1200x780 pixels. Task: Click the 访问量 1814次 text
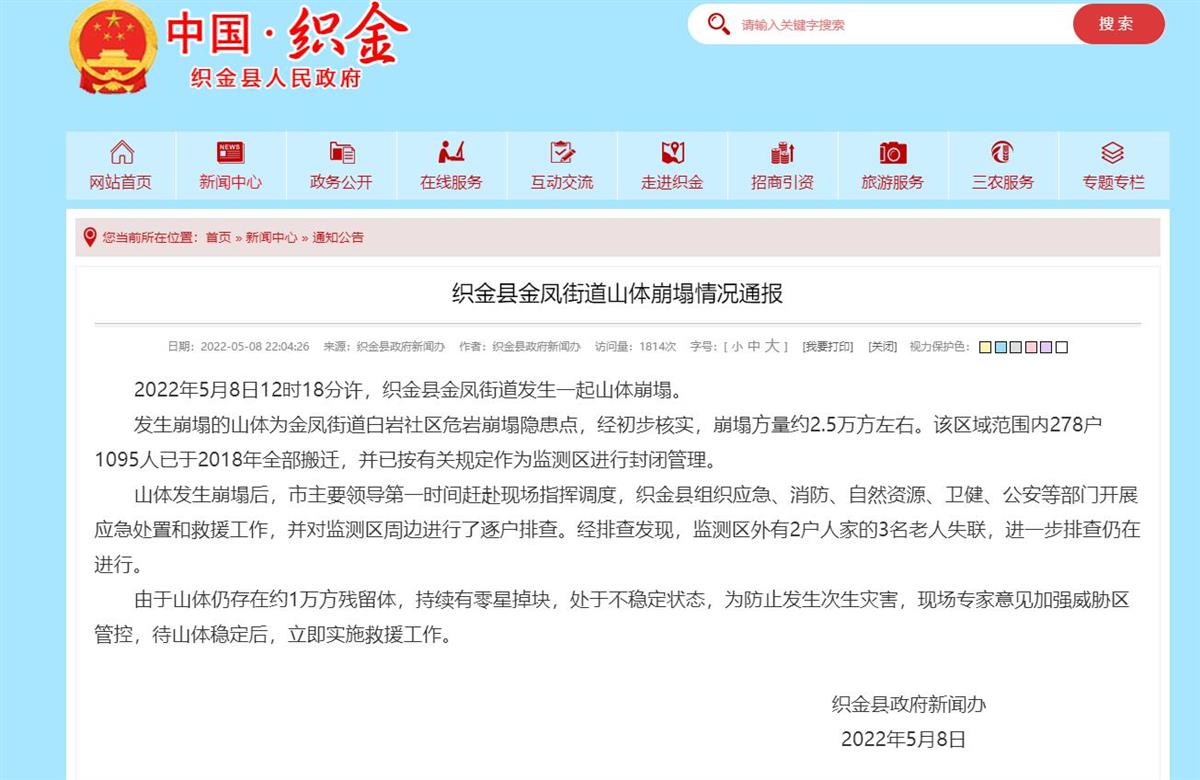click(x=636, y=347)
